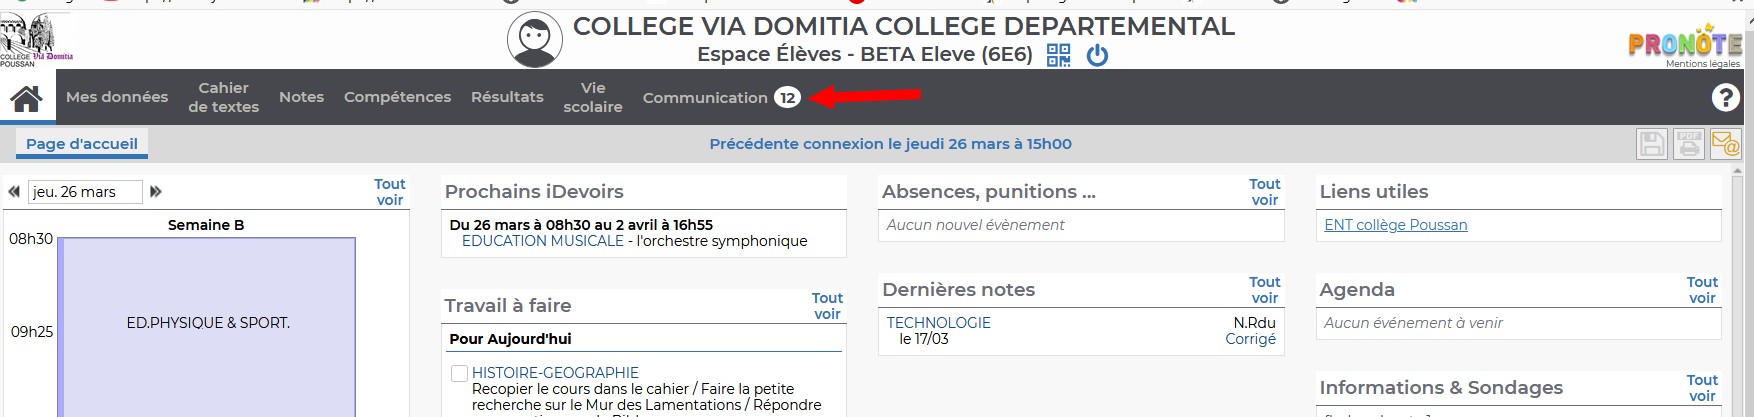1754x417 pixels.
Task: Click the date field showing jeu. 26 mars
Action: (x=85, y=192)
